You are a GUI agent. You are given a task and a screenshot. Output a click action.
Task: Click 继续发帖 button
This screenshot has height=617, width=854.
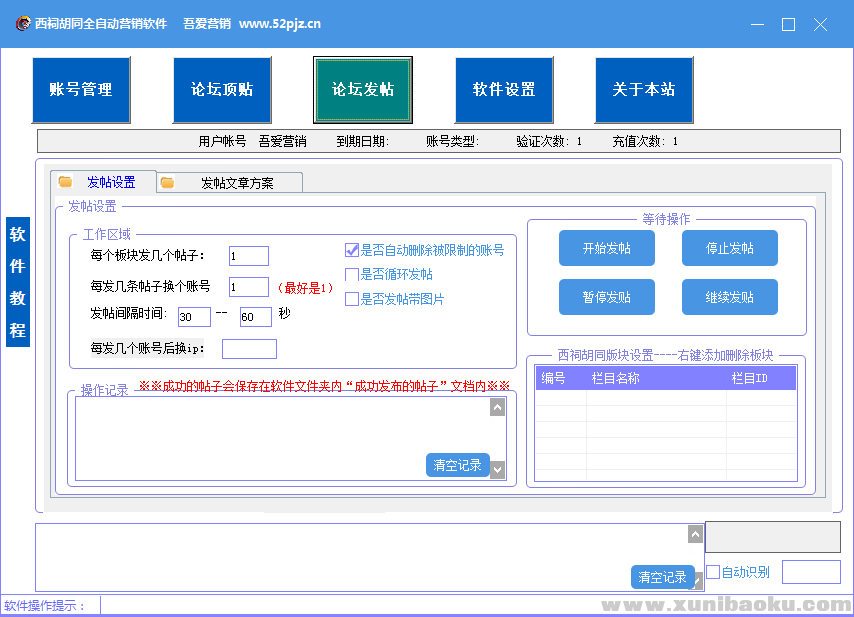(729, 297)
